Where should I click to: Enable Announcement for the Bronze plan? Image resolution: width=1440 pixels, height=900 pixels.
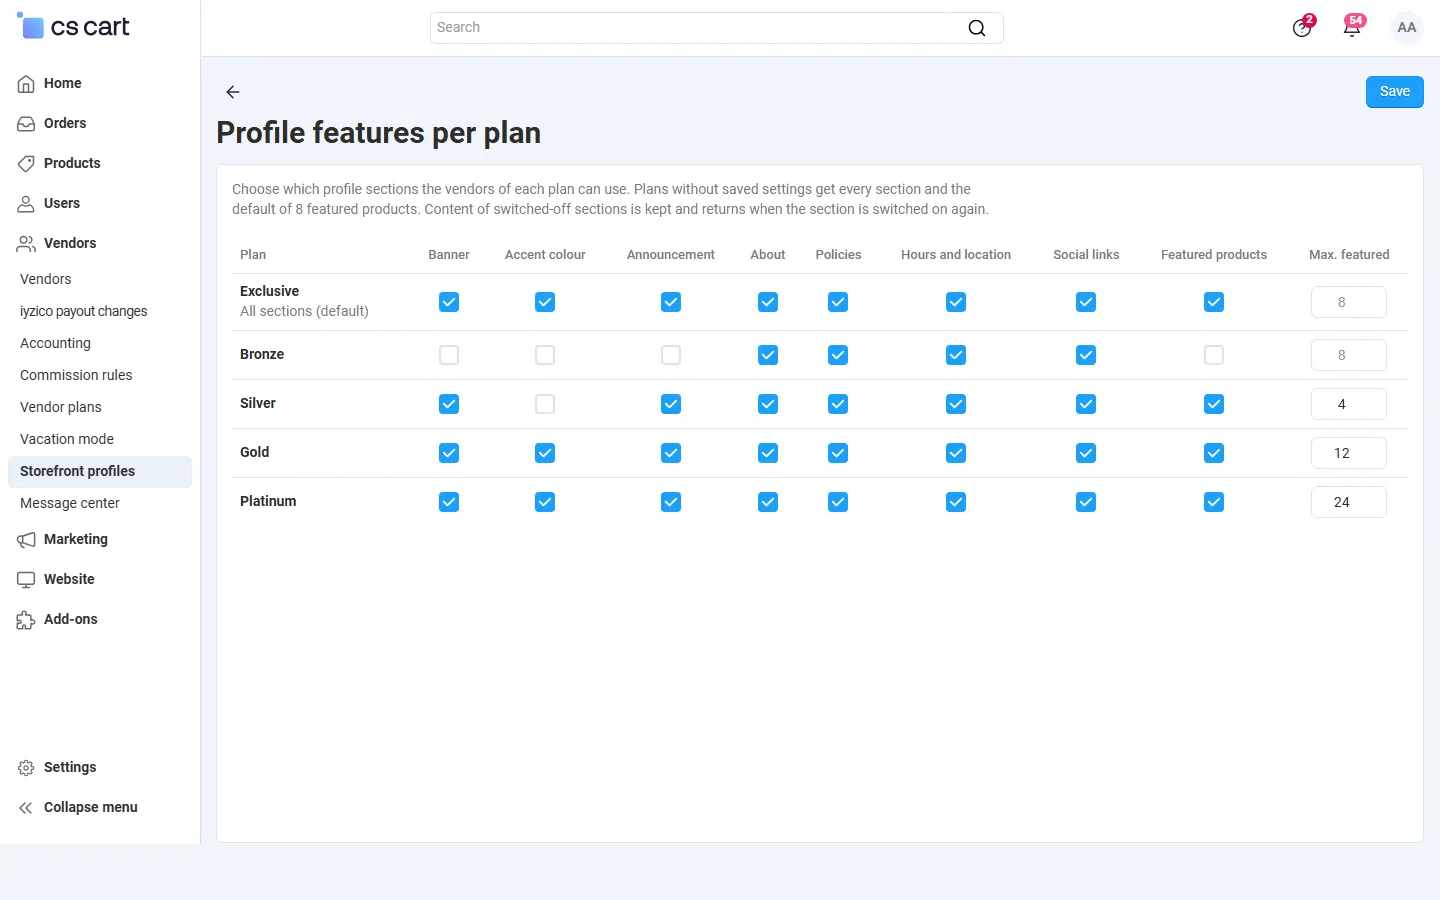tap(671, 355)
